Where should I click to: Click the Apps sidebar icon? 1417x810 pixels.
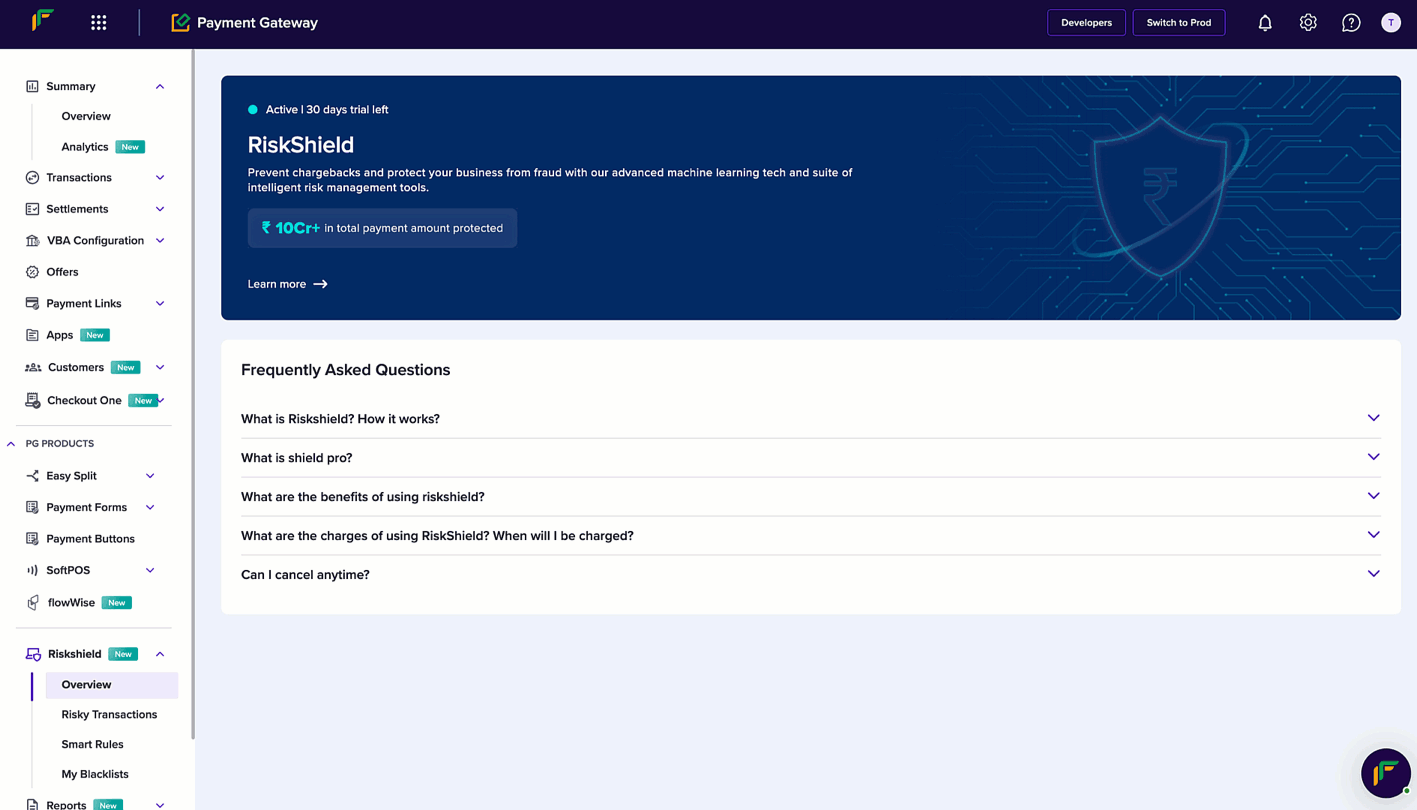click(x=32, y=335)
